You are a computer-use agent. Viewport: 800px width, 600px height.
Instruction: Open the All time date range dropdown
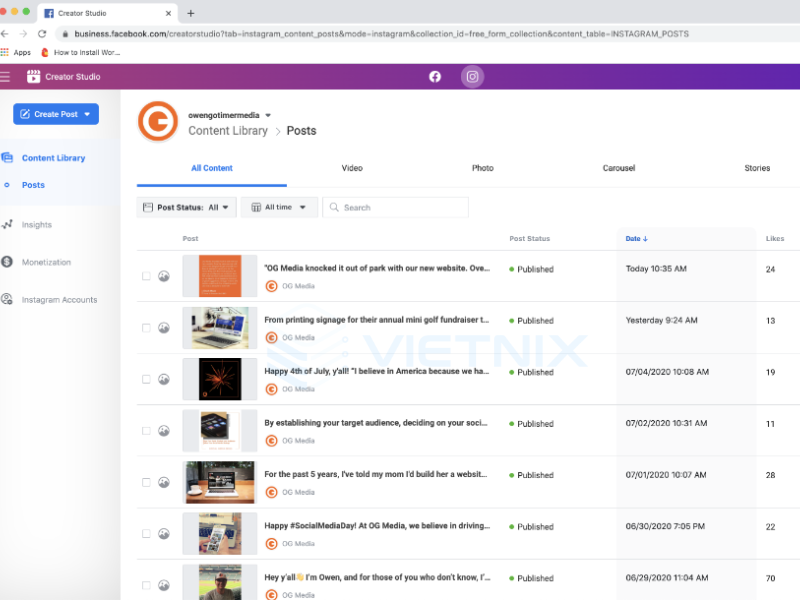coord(279,207)
